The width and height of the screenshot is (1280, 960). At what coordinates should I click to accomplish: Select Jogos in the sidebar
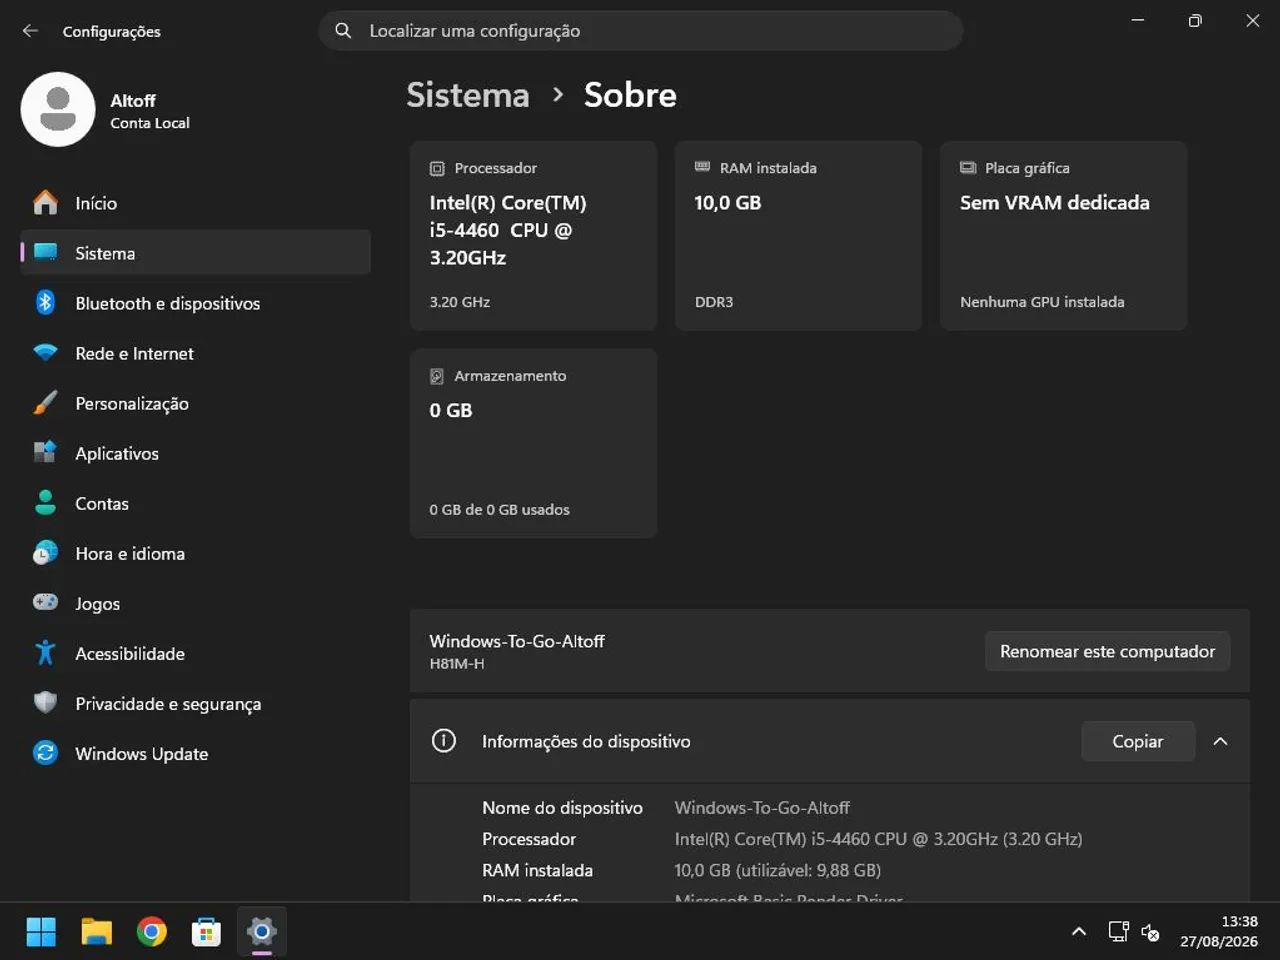point(195,603)
